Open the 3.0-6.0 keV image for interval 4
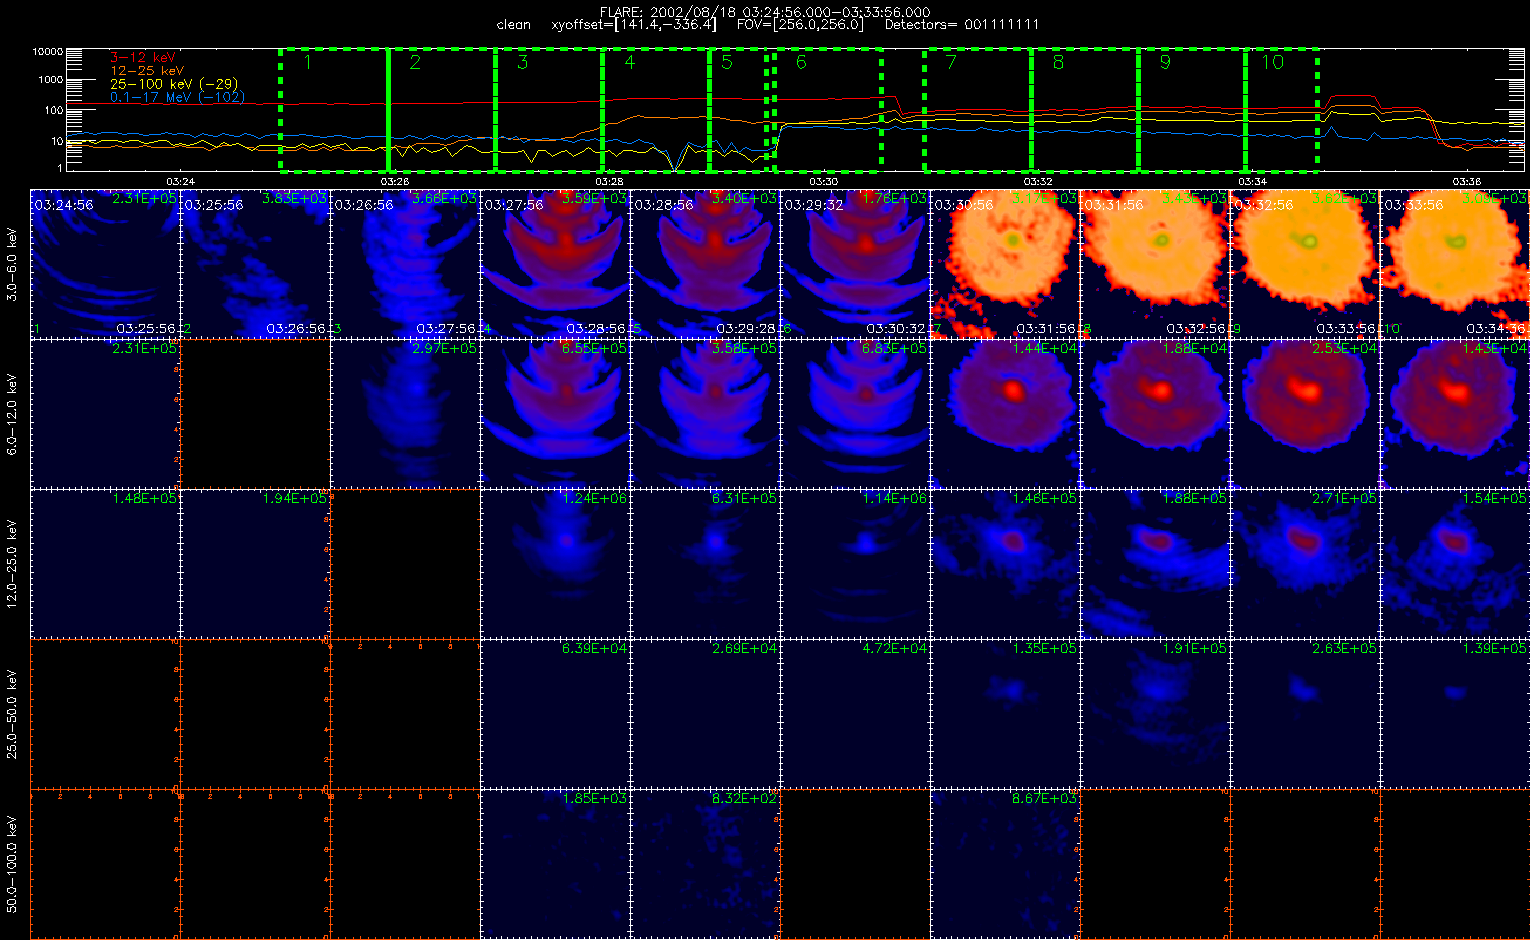Screen dimensions: 1530x940 [555, 264]
